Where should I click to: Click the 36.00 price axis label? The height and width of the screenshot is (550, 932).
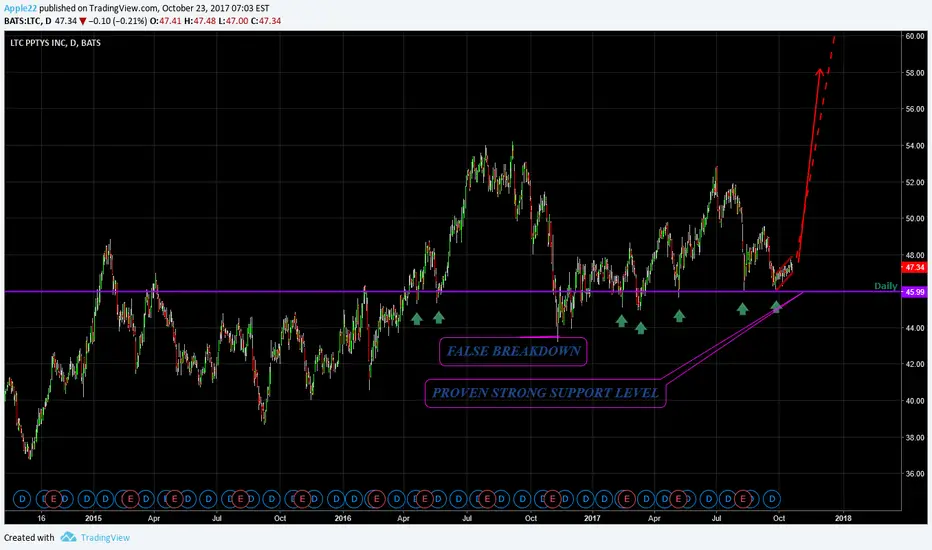coord(915,474)
